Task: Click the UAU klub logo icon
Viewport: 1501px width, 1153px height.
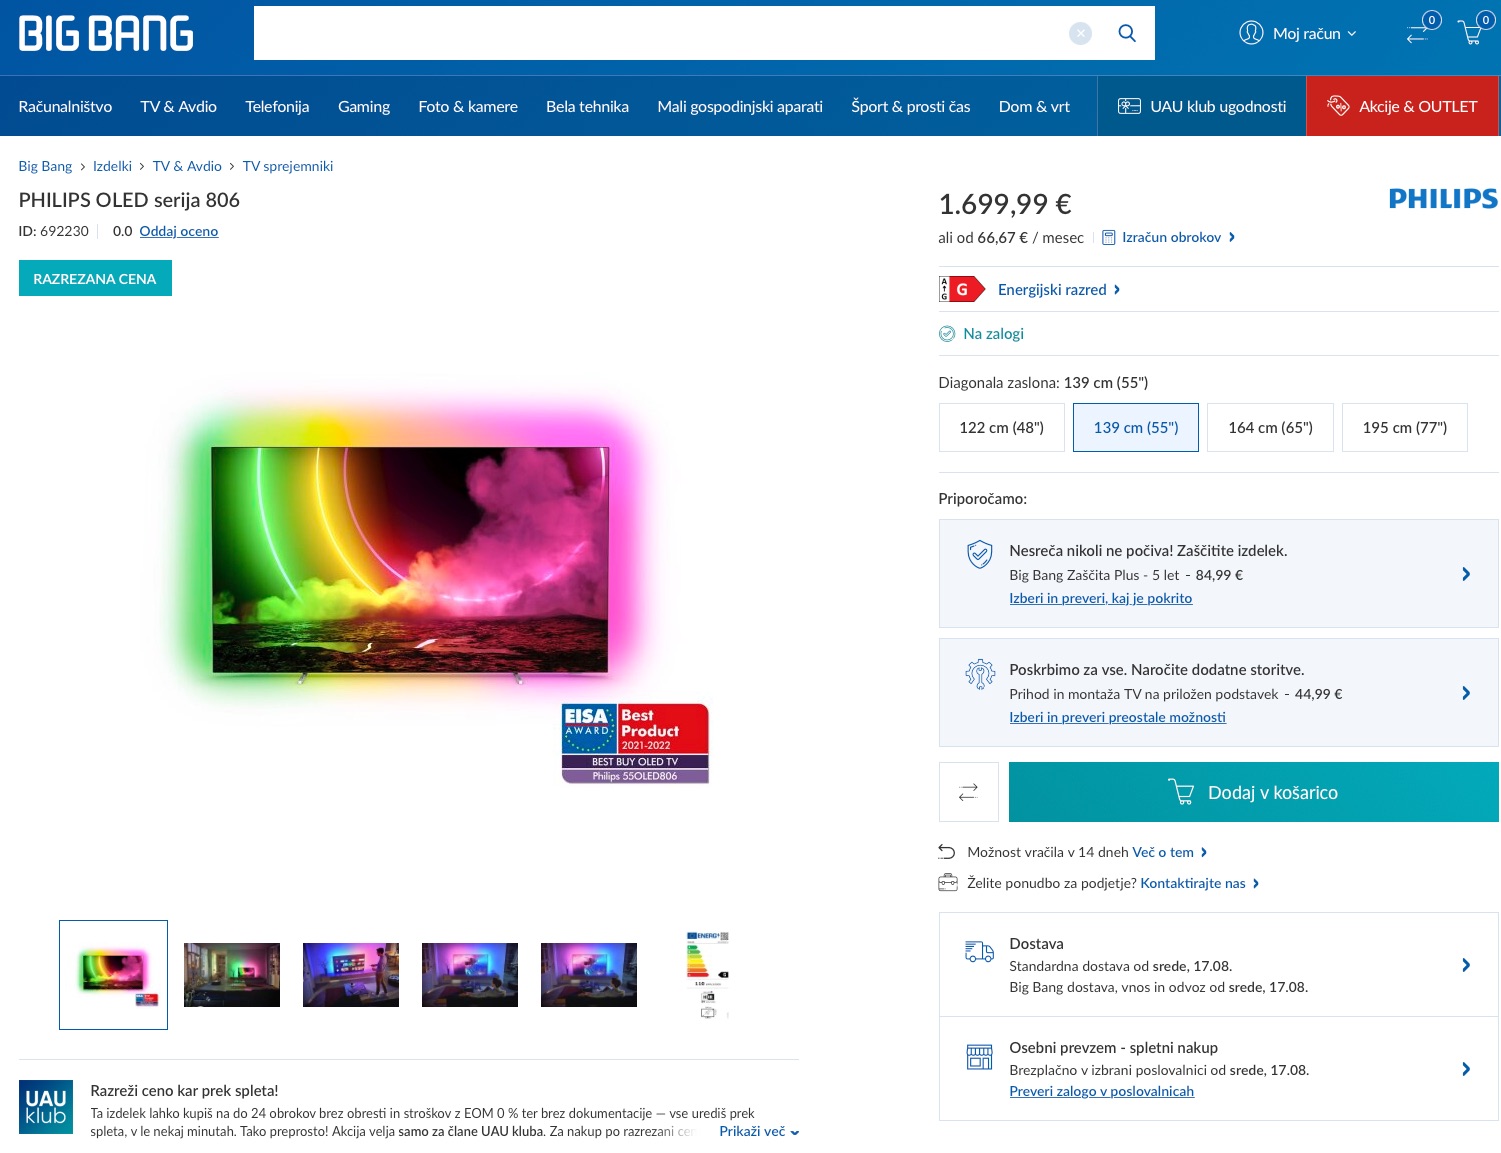Action: coord(46,1107)
